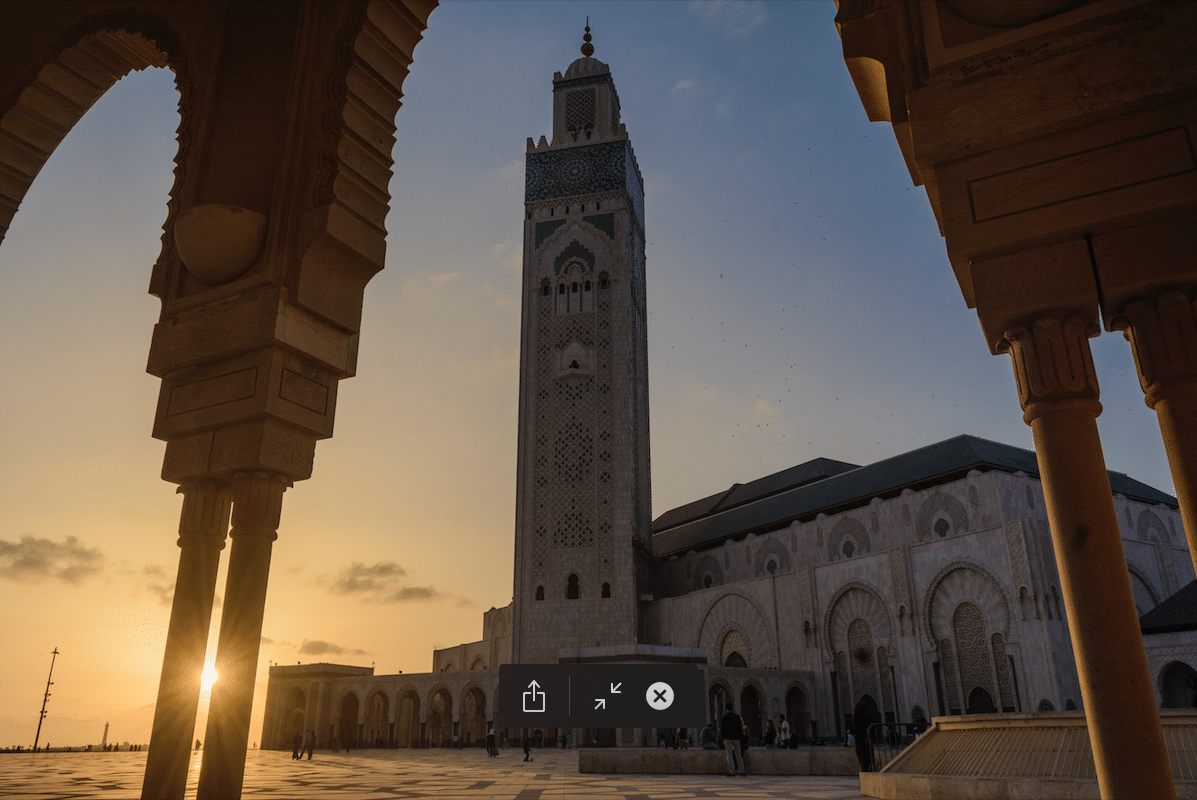This screenshot has height=800, width=1197.
Task: Click the large column on the right foreground
Action: coord(1096,600)
